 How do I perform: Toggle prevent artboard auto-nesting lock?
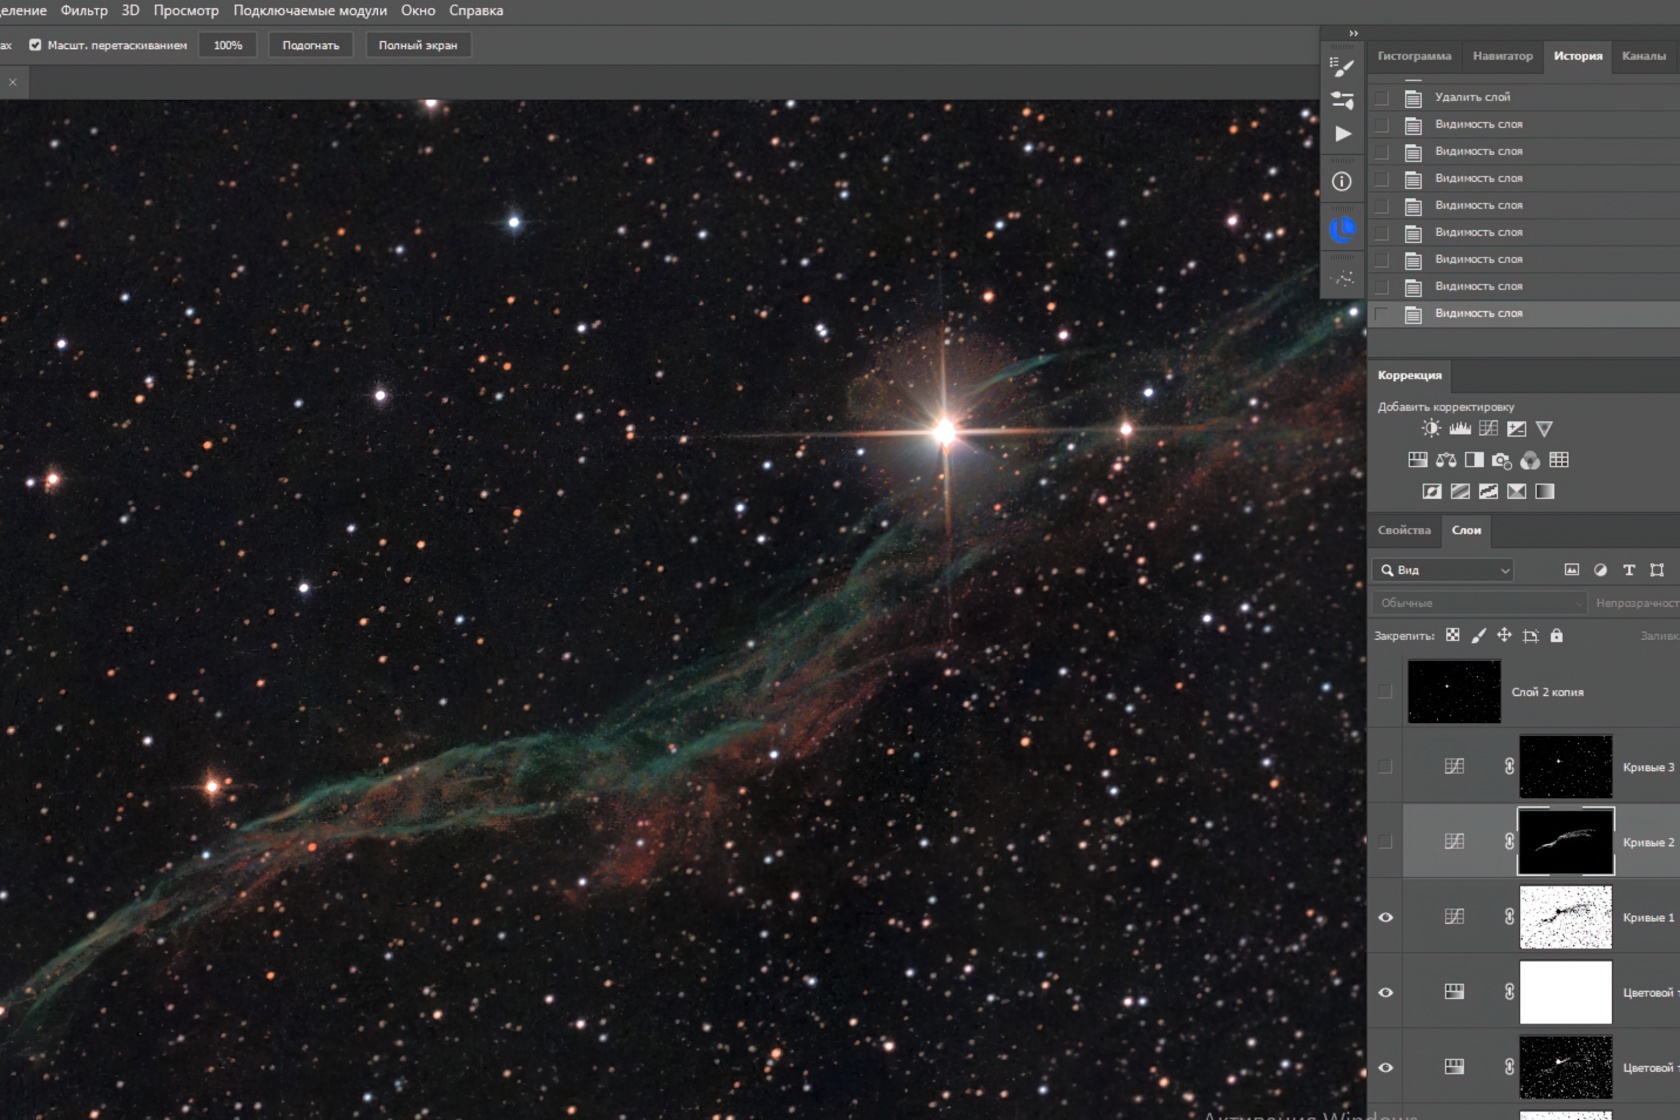[x=1531, y=635]
